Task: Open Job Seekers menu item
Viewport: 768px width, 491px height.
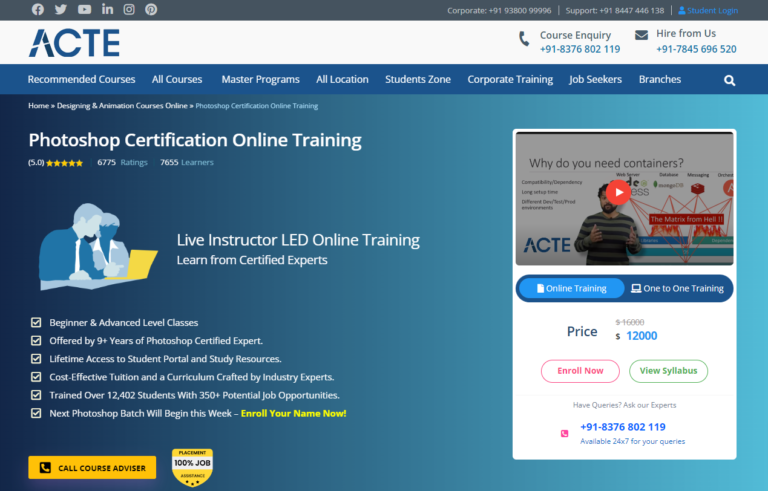Action: click(595, 79)
